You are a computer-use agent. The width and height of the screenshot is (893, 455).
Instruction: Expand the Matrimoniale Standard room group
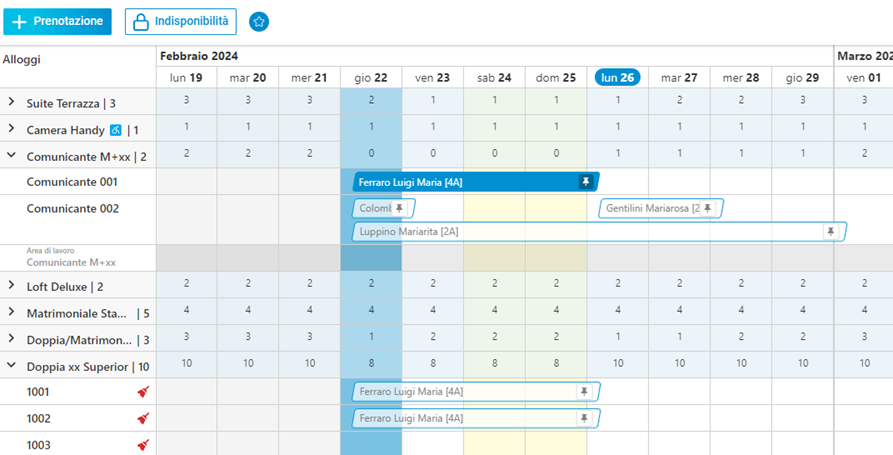click(11, 312)
